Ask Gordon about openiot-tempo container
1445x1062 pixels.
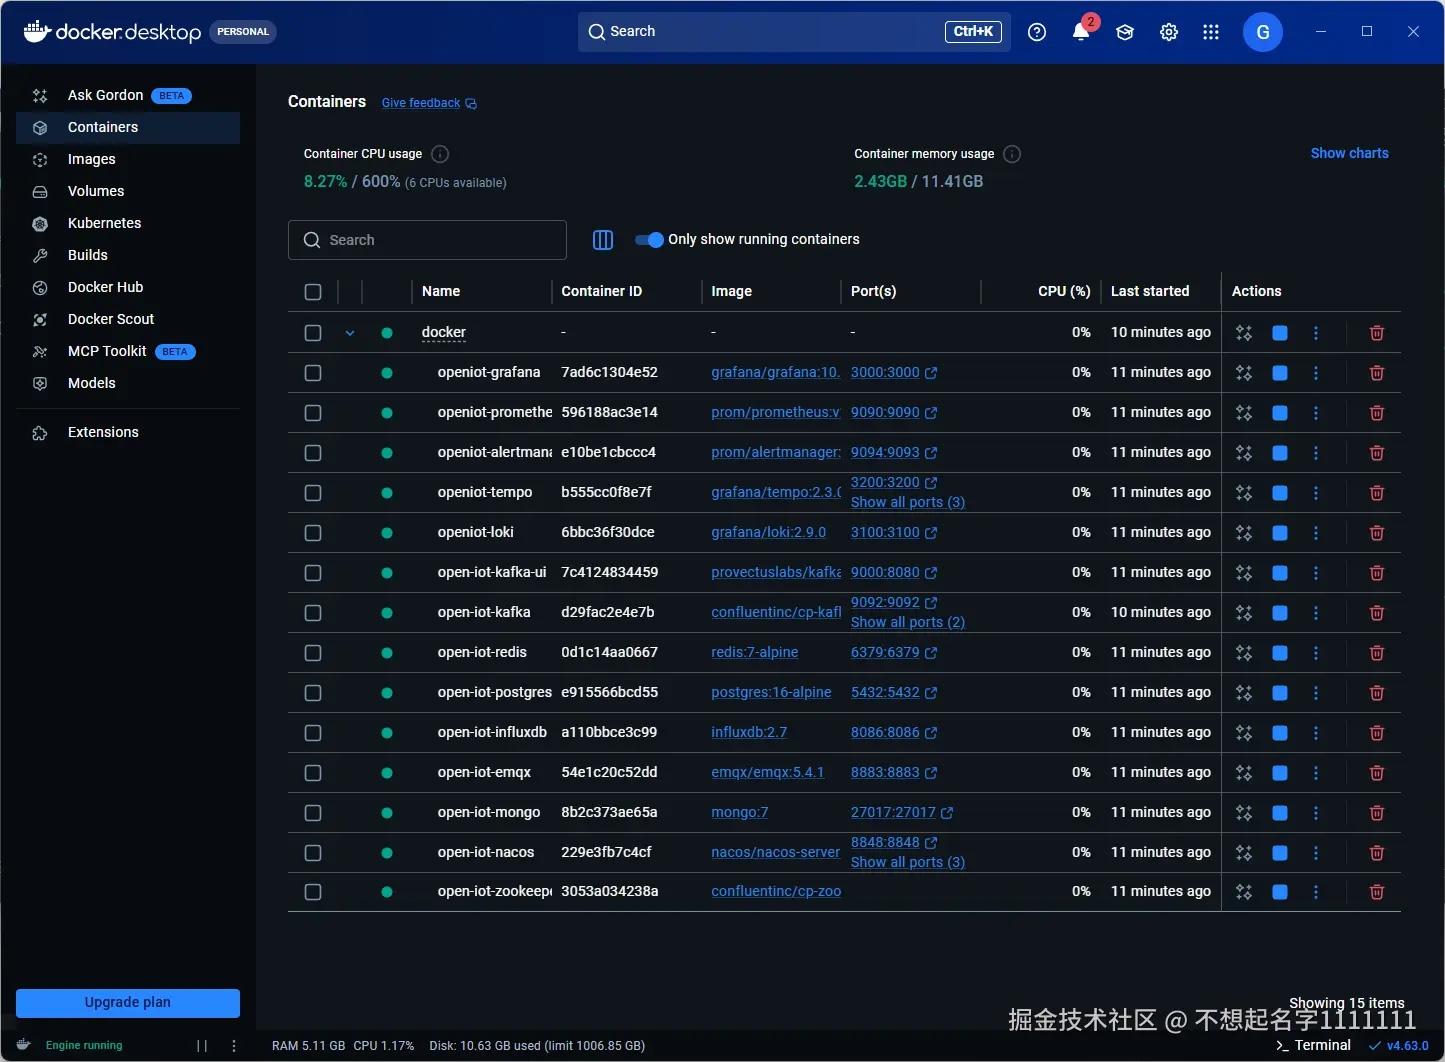[x=1244, y=493]
